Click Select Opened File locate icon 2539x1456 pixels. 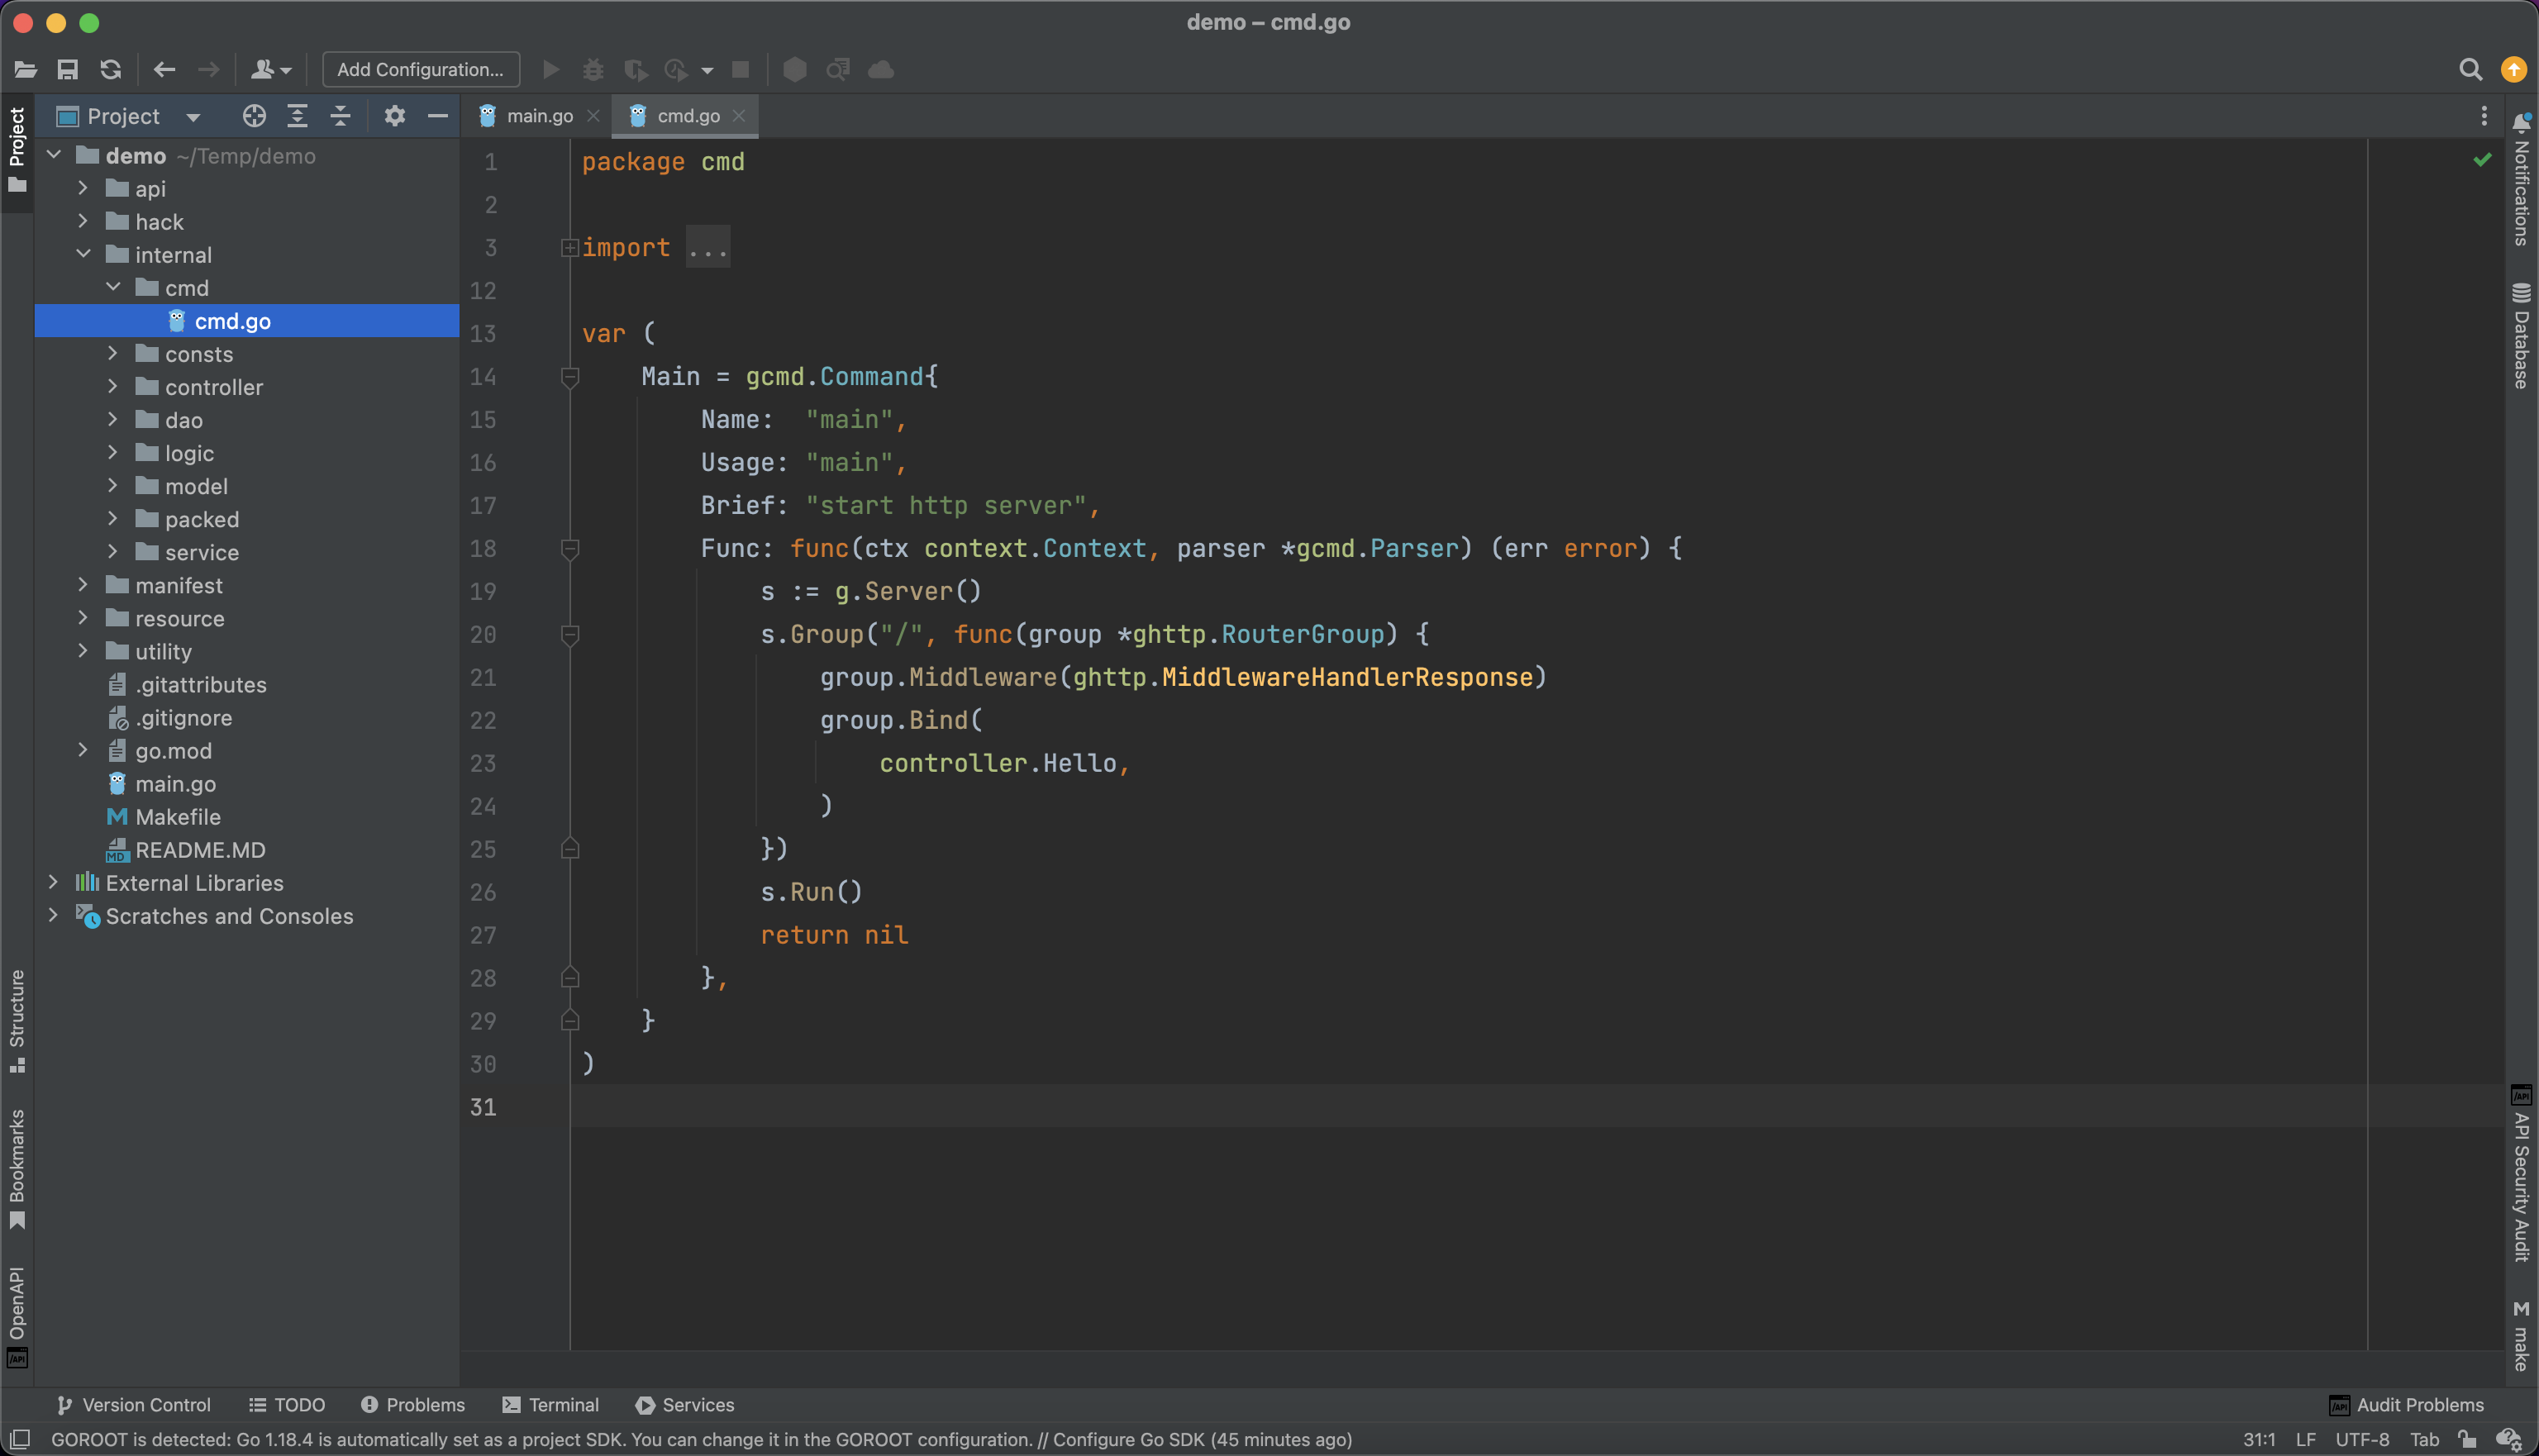254,116
